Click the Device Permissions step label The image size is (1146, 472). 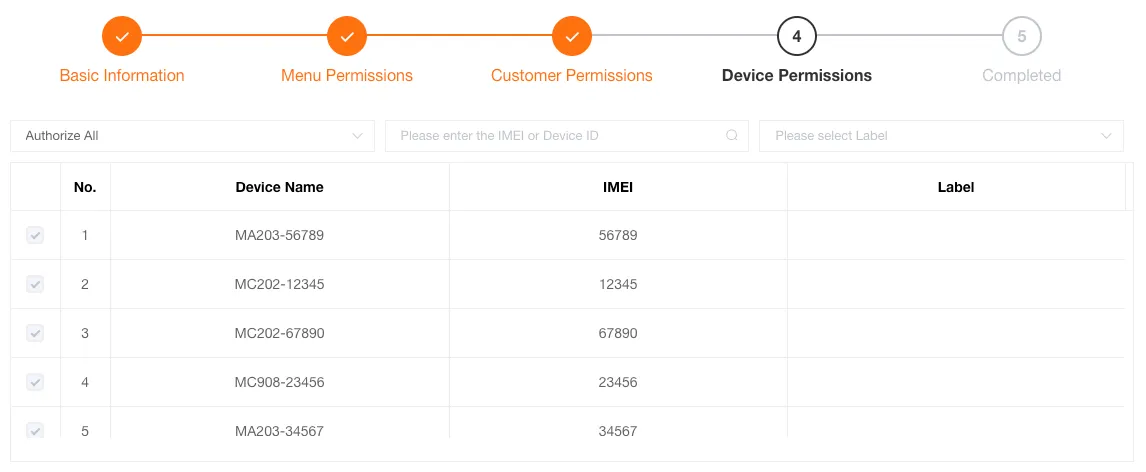pos(797,76)
